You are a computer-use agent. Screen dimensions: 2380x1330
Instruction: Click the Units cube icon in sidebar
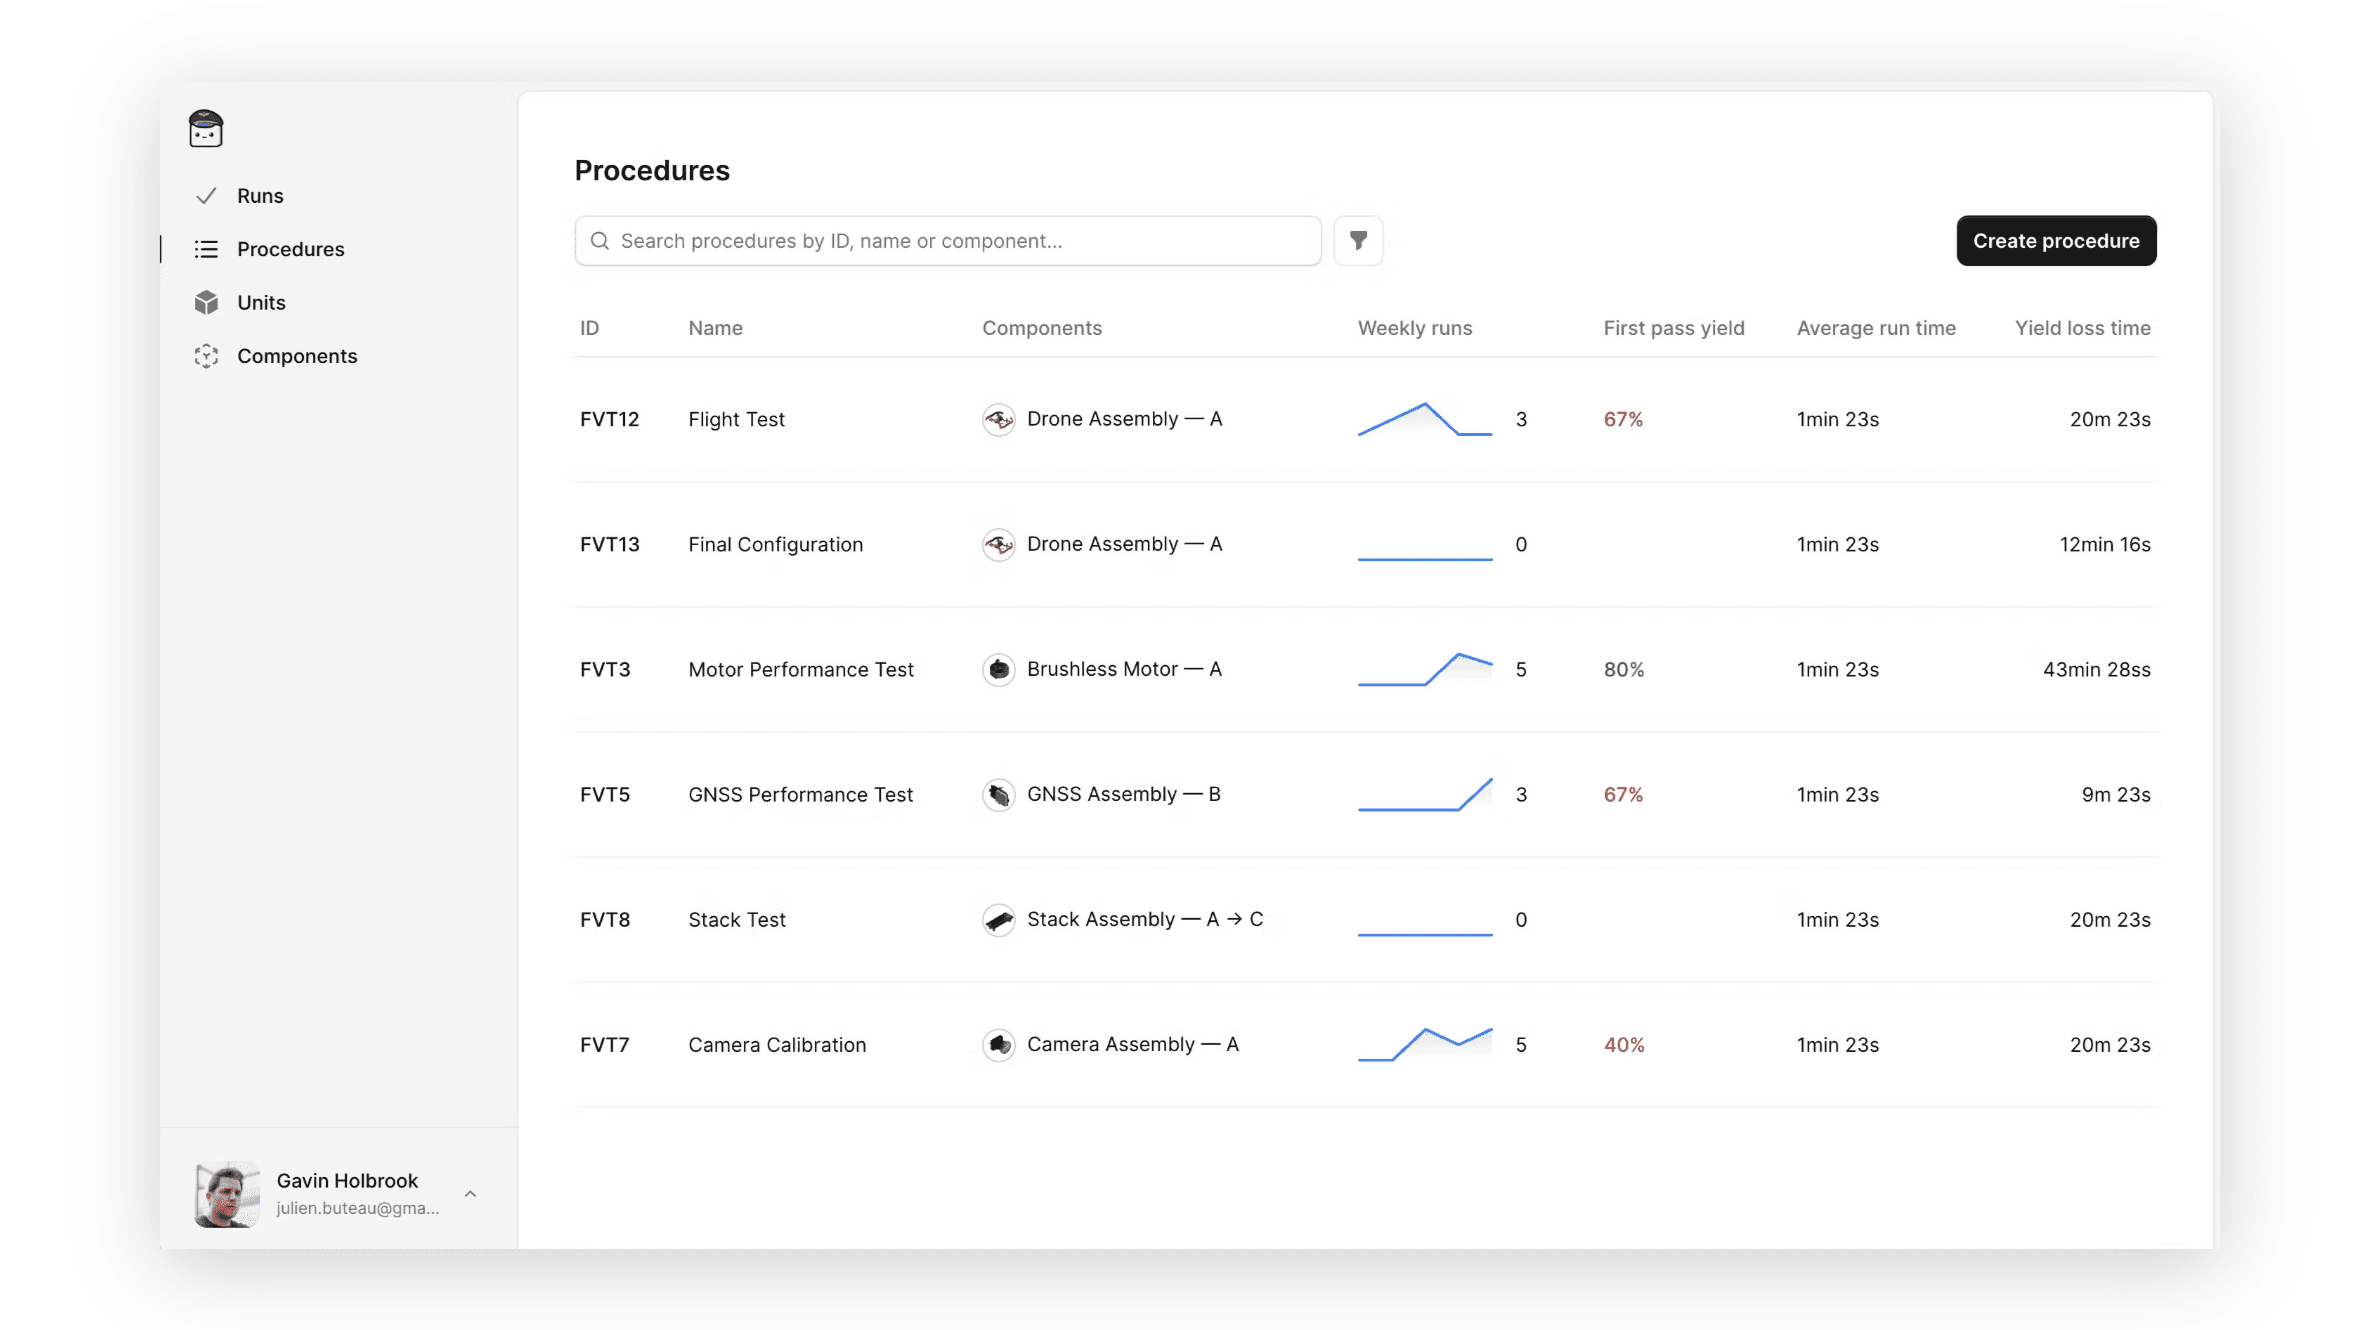(205, 302)
